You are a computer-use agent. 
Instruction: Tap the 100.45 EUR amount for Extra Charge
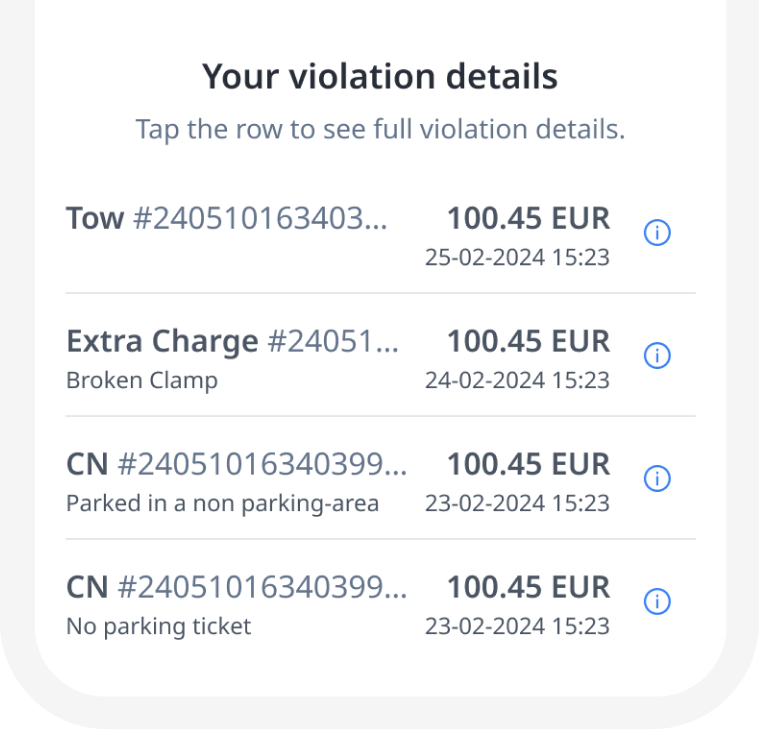[x=528, y=342]
